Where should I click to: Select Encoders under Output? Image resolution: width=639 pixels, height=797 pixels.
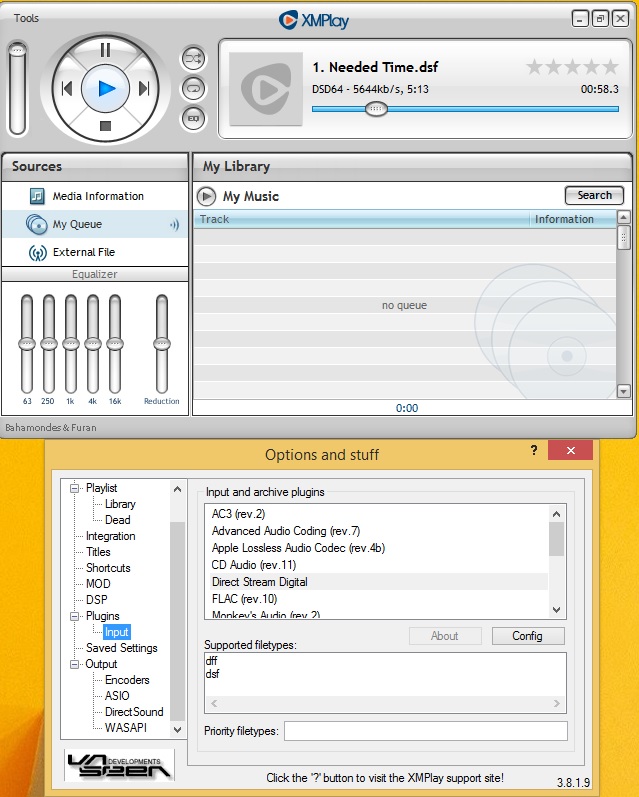127,680
